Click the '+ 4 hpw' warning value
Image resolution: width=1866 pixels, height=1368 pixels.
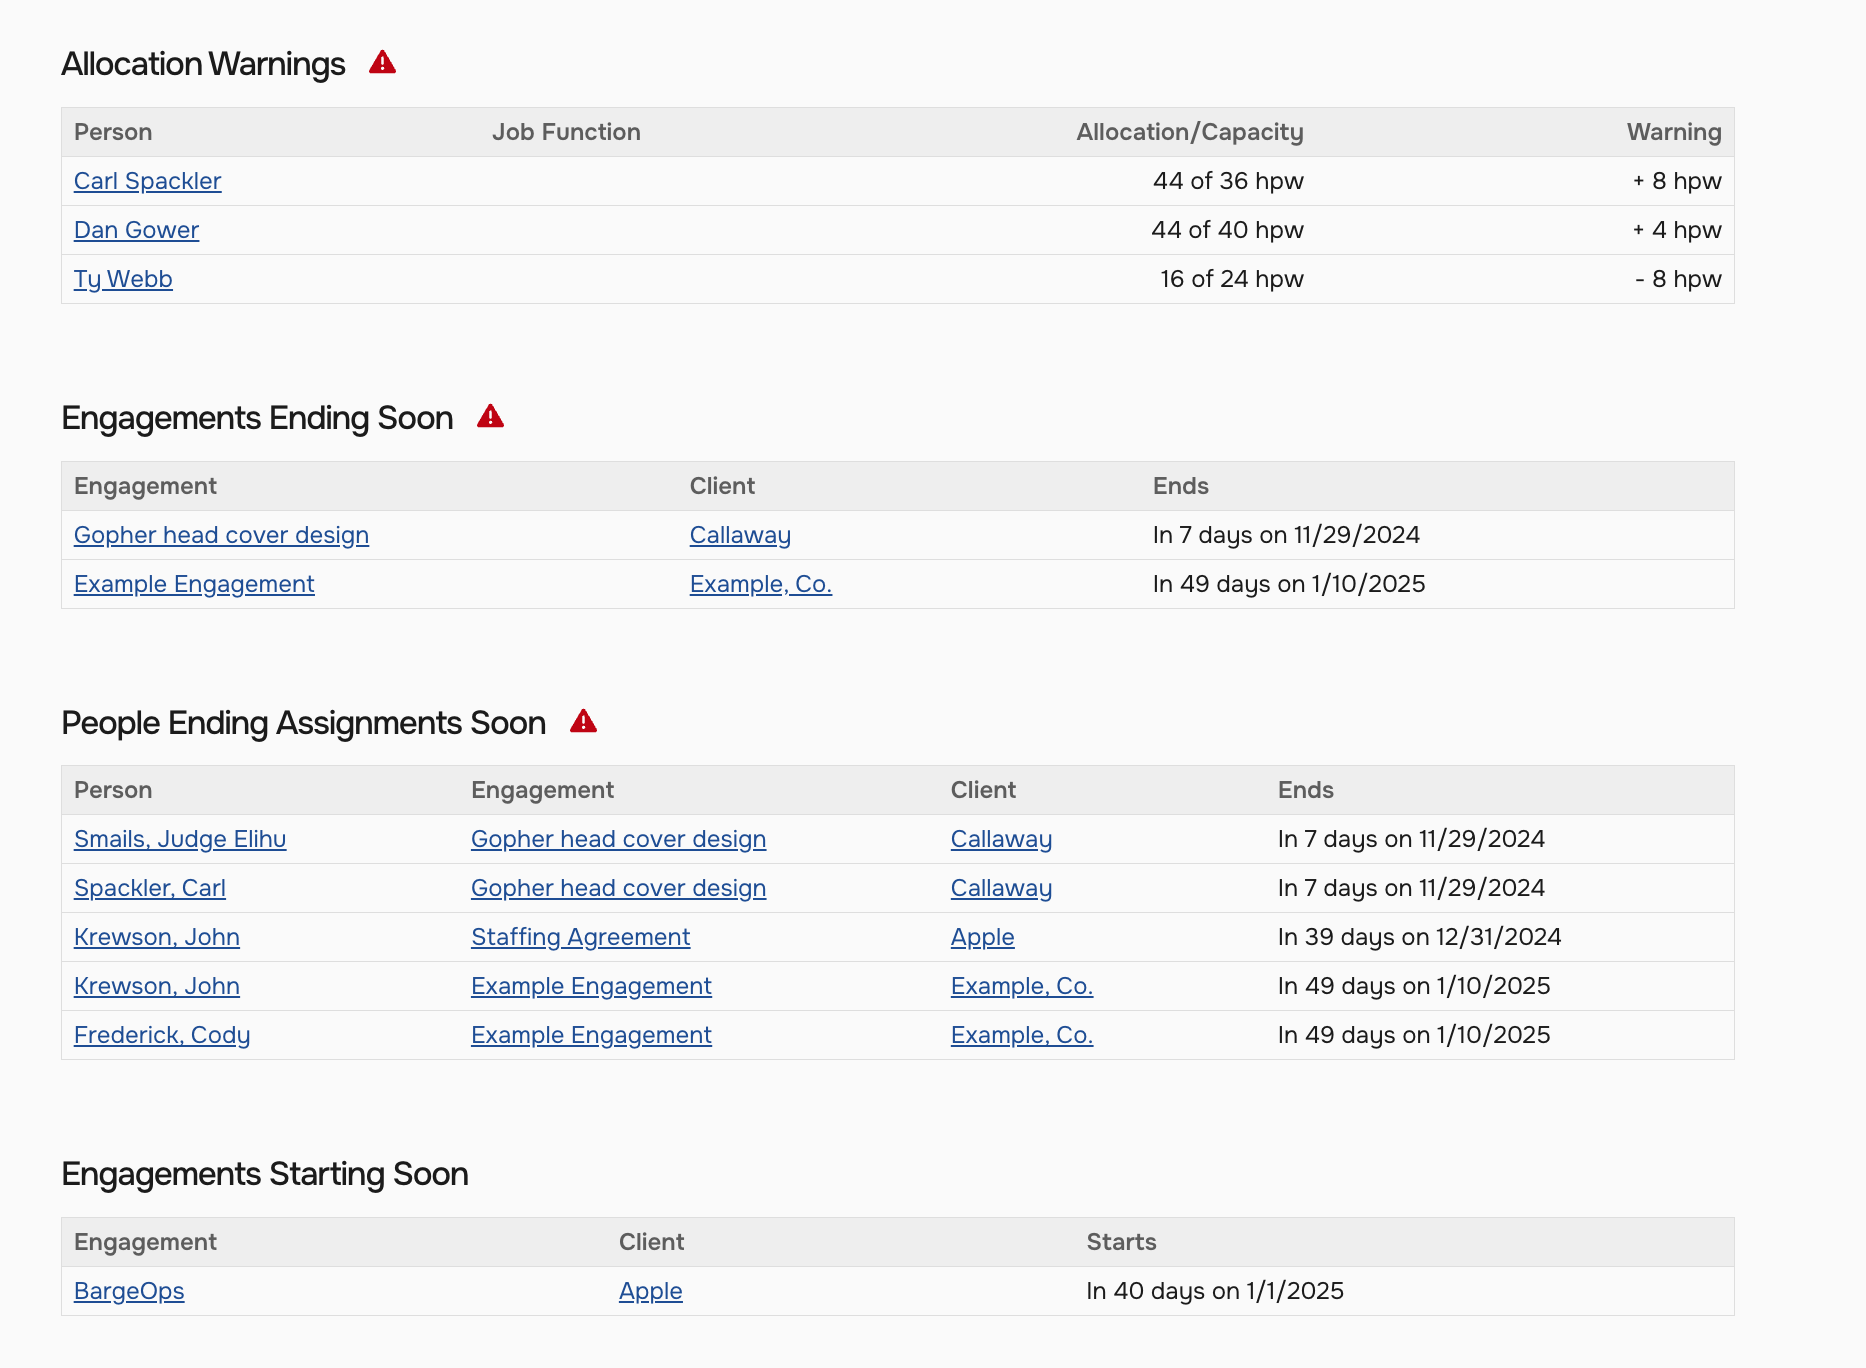1677,230
